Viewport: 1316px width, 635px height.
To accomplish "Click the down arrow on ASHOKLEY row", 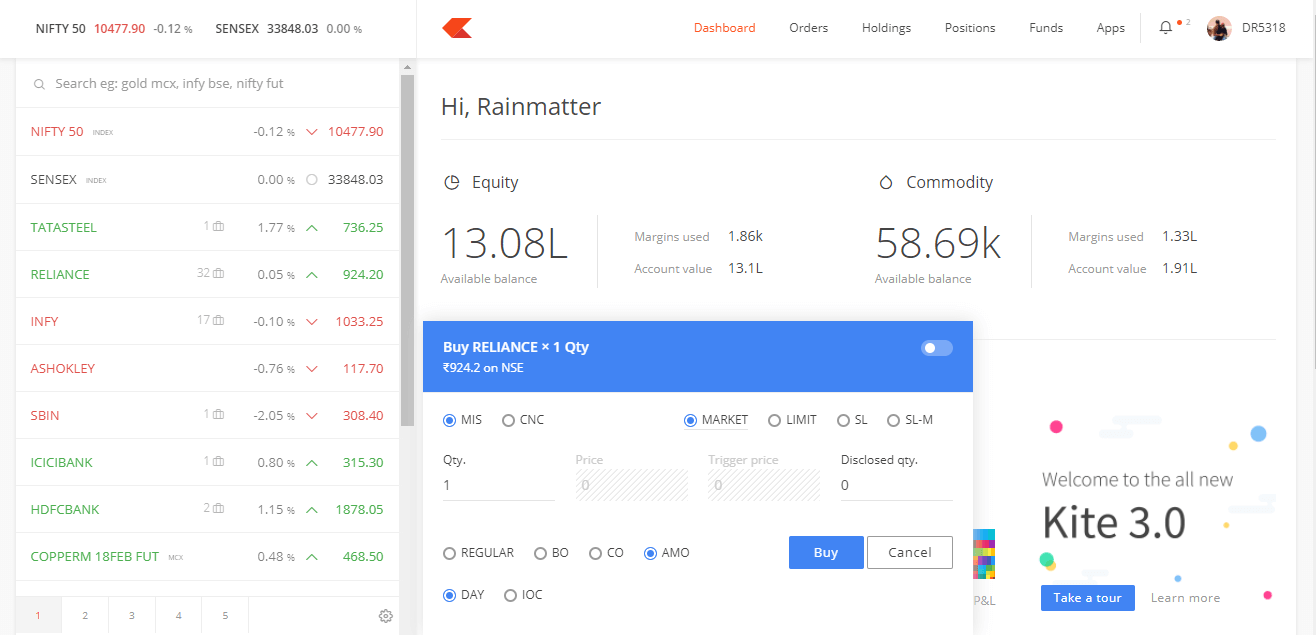I will click(312, 369).
